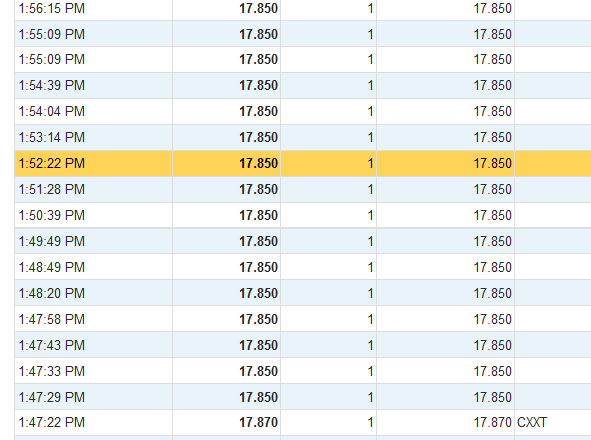Select the 1:48:49 PM row
The width and height of the screenshot is (591, 440).
coord(303,267)
